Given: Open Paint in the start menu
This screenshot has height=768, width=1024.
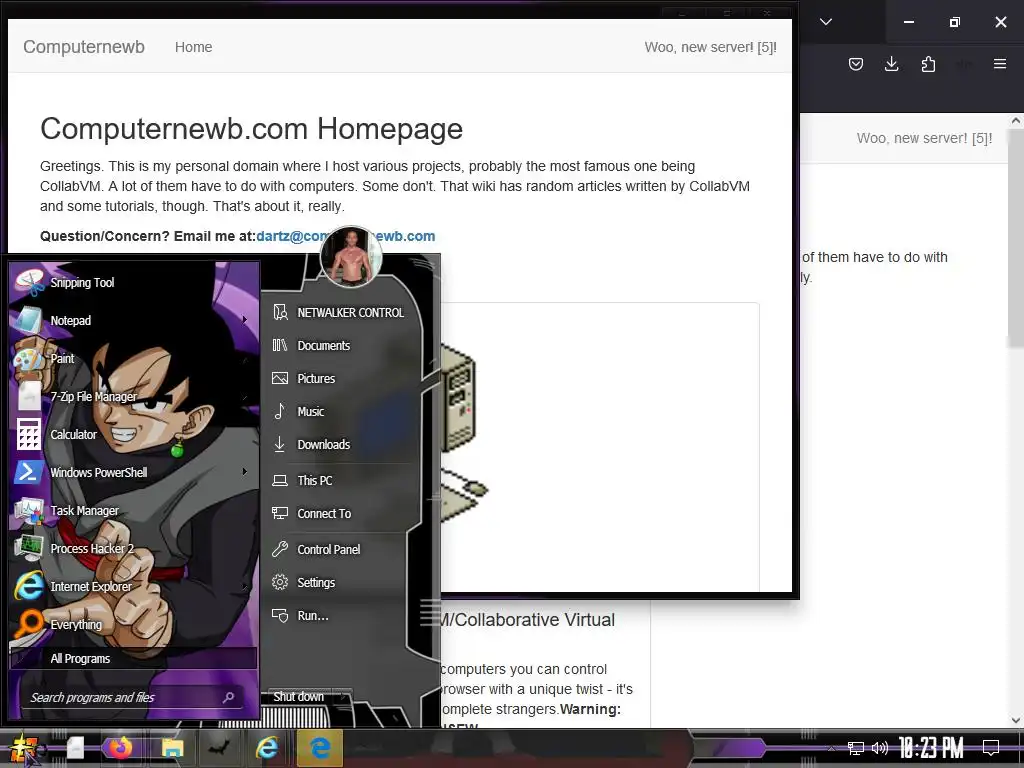Looking at the screenshot, I should [x=134, y=359].
